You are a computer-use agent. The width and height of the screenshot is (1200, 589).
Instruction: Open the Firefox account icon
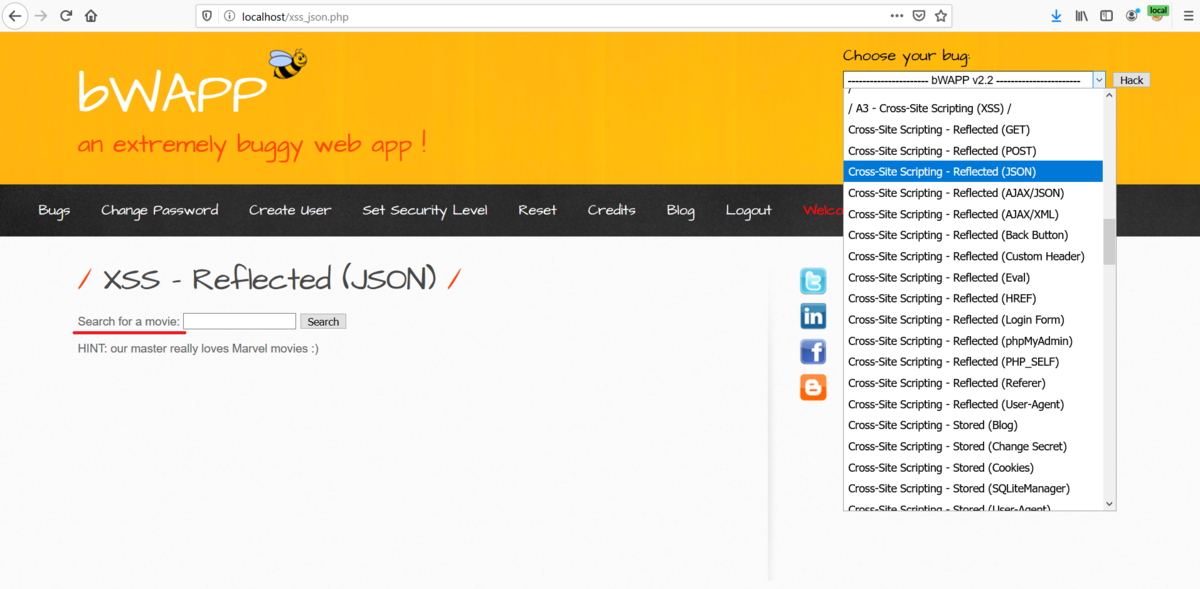(1132, 16)
